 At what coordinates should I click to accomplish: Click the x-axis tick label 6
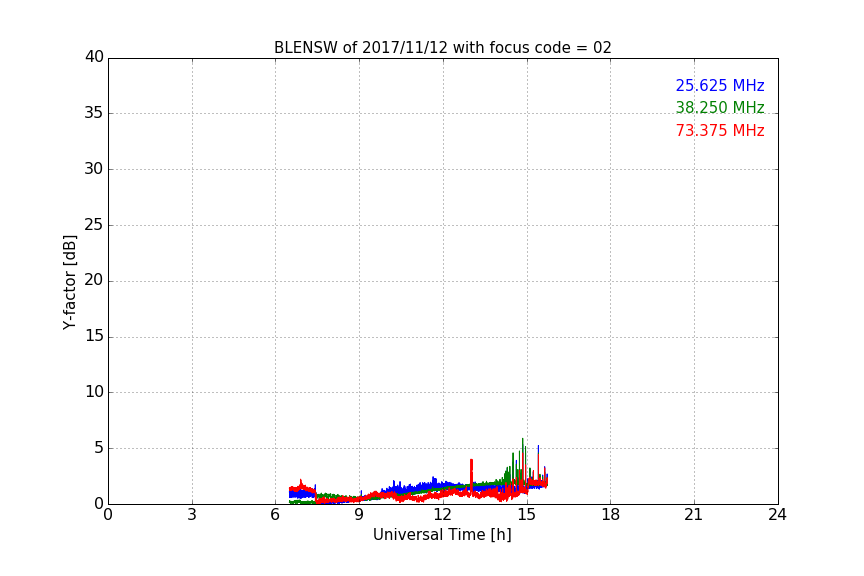(x=275, y=515)
